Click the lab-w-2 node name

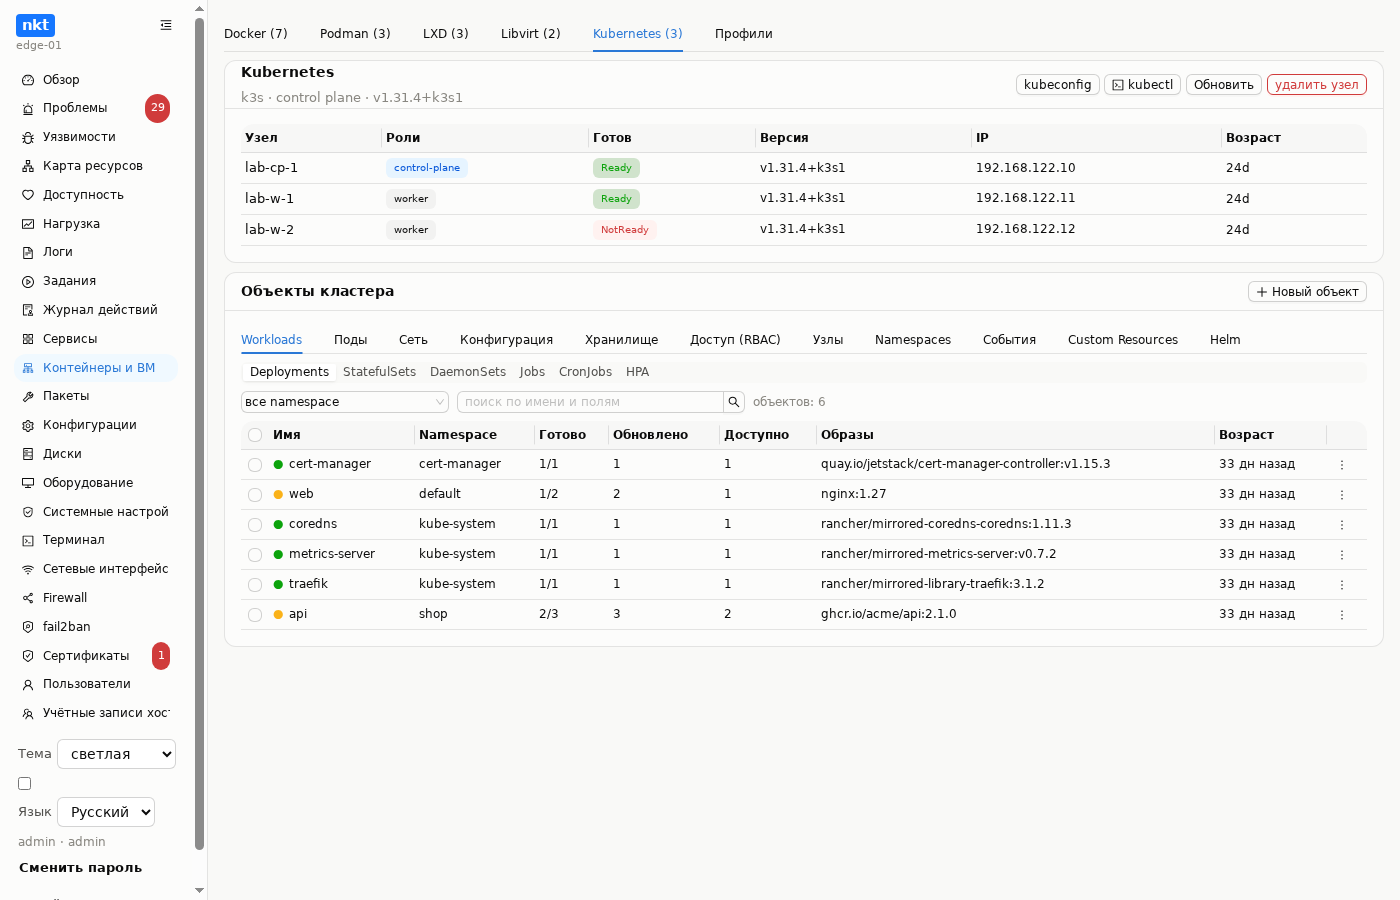[x=269, y=230]
